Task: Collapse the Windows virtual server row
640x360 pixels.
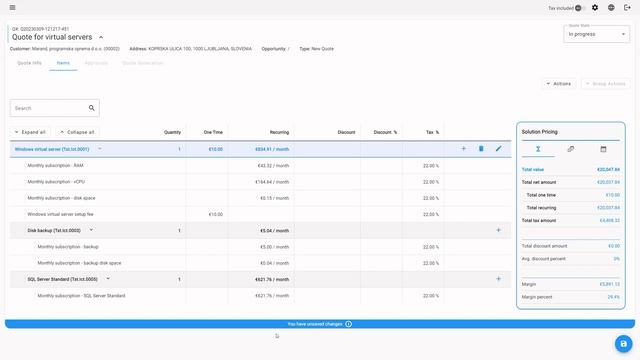Action: tap(100, 149)
